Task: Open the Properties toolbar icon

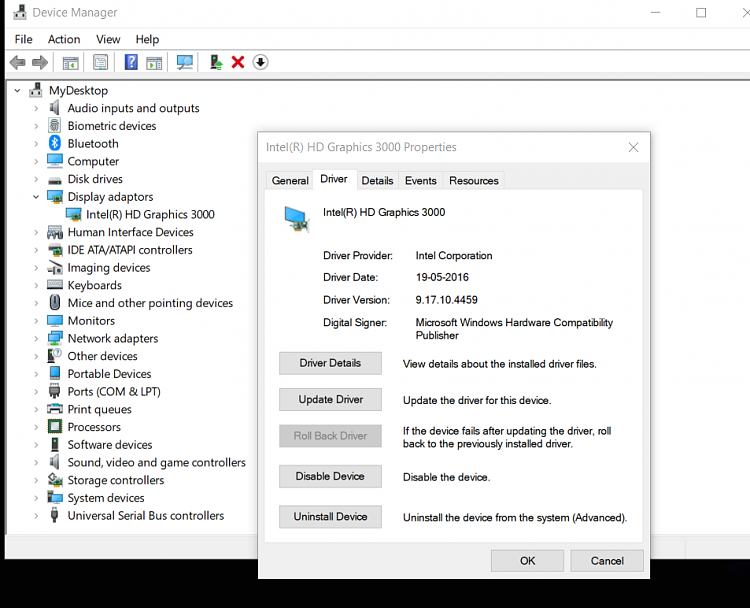Action: click(x=100, y=62)
